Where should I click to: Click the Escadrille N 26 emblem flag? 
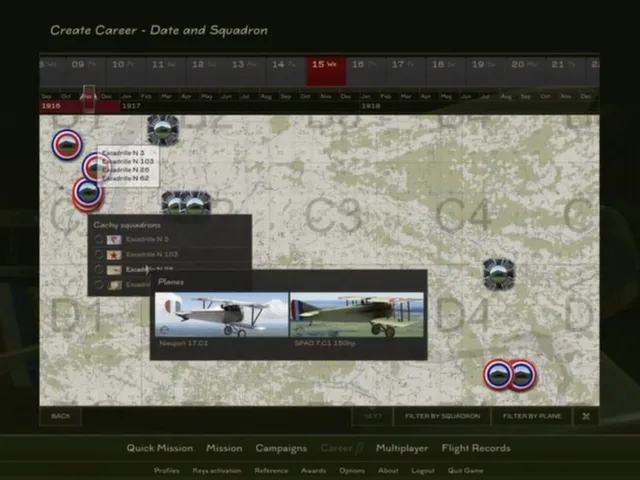[114, 270]
